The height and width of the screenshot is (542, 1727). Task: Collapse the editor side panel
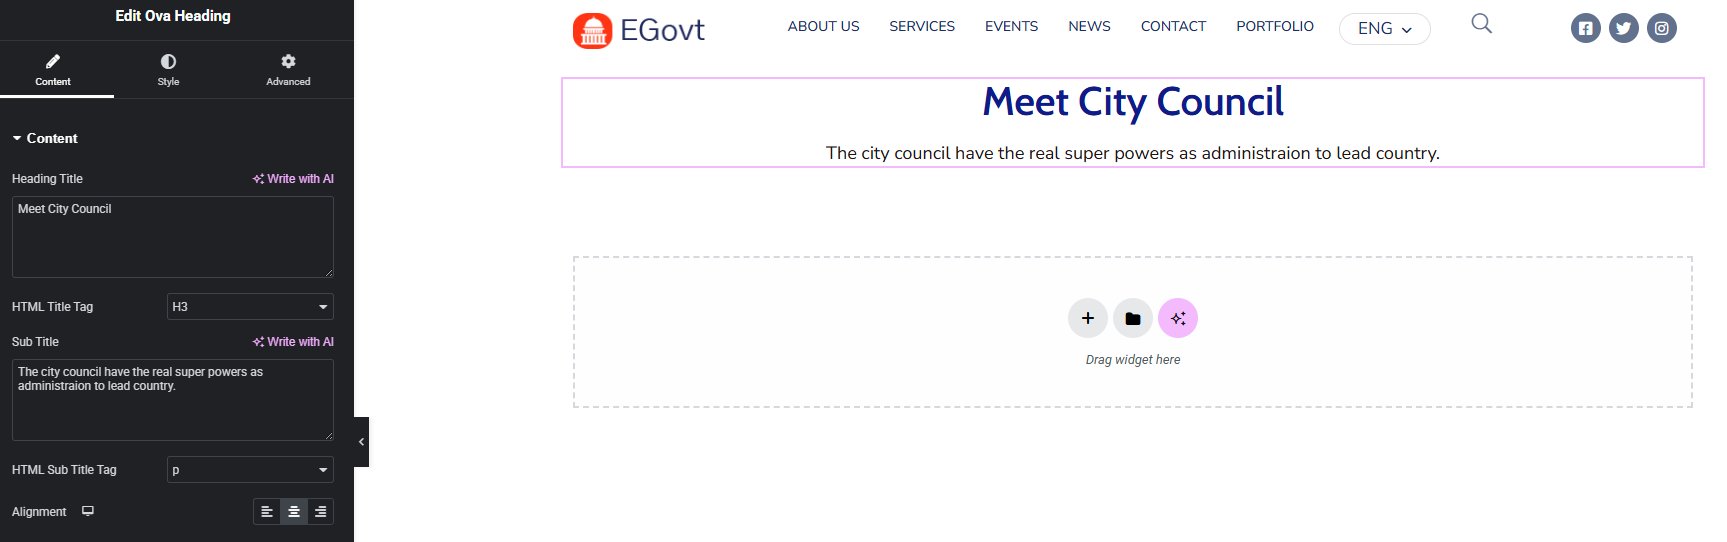pos(361,442)
